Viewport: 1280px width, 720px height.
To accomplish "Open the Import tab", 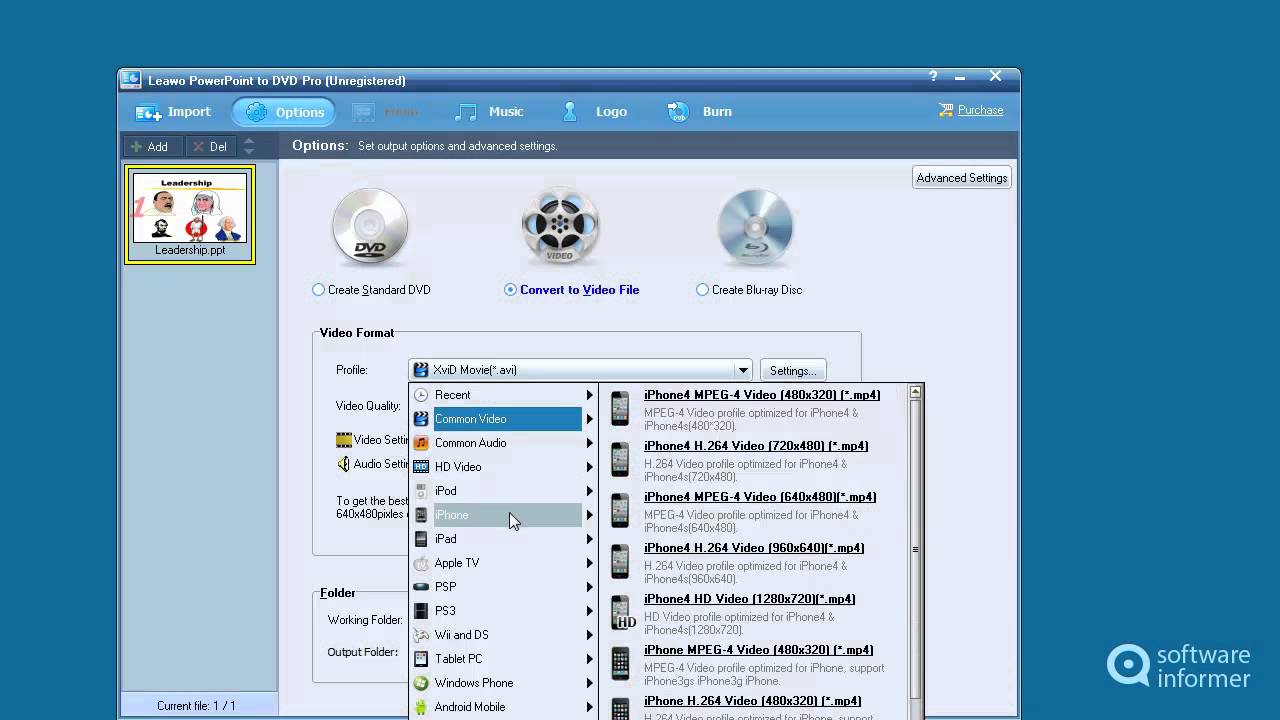I will pyautogui.click(x=173, y=112).
